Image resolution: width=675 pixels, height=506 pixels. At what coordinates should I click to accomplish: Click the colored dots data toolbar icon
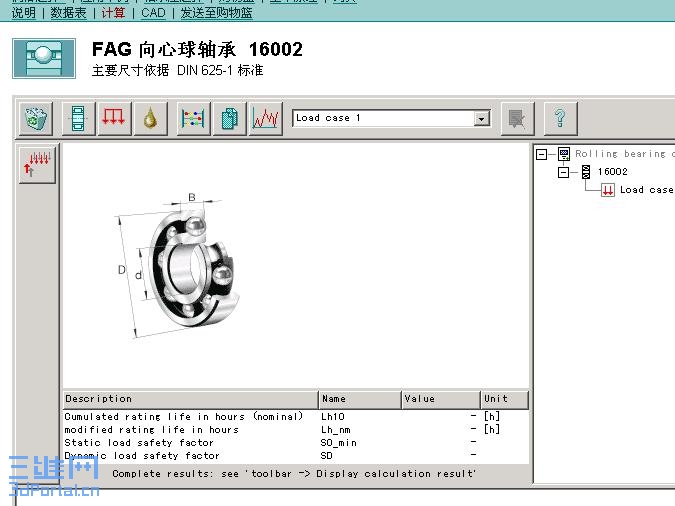click(193, 118)
